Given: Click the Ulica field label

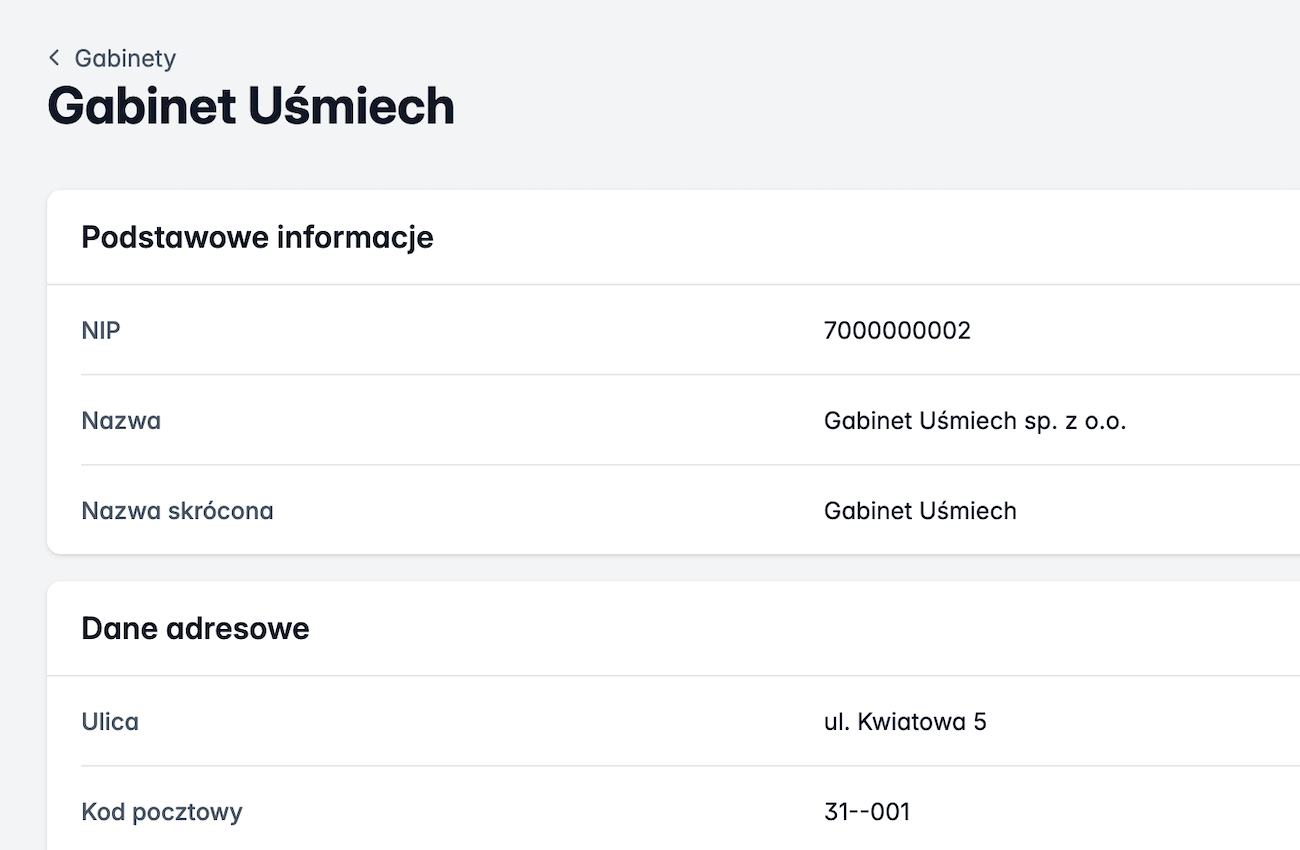Looking at the screenshot, I should tap(110, 721).
